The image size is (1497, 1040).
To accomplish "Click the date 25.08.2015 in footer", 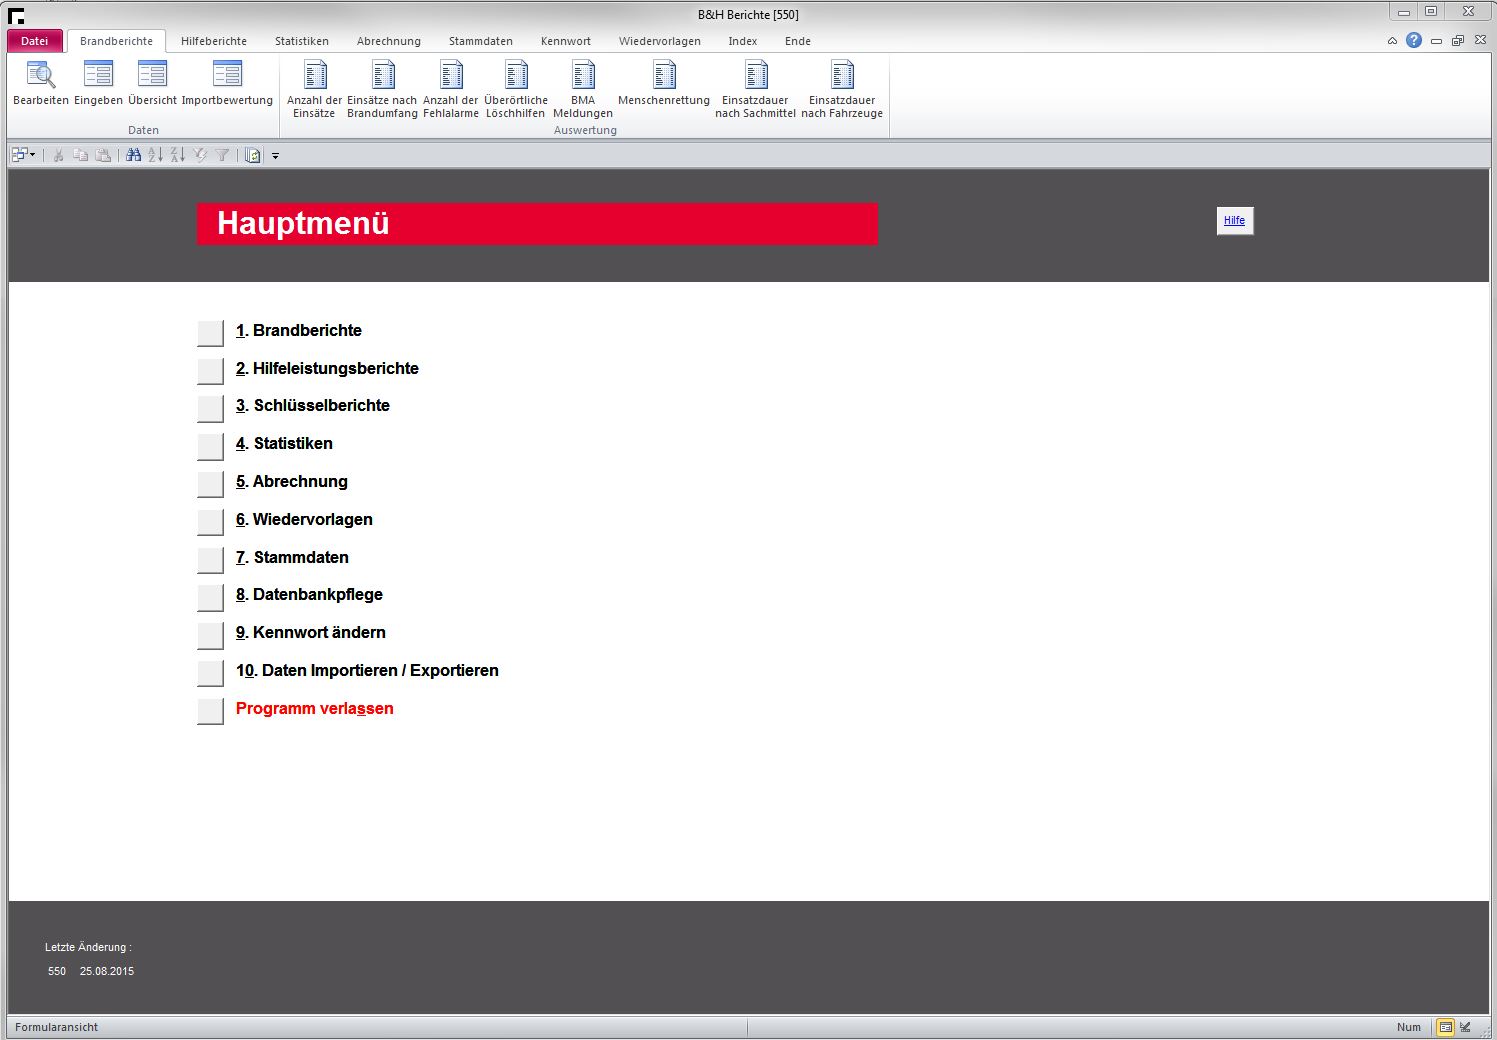I will [107, 971].
